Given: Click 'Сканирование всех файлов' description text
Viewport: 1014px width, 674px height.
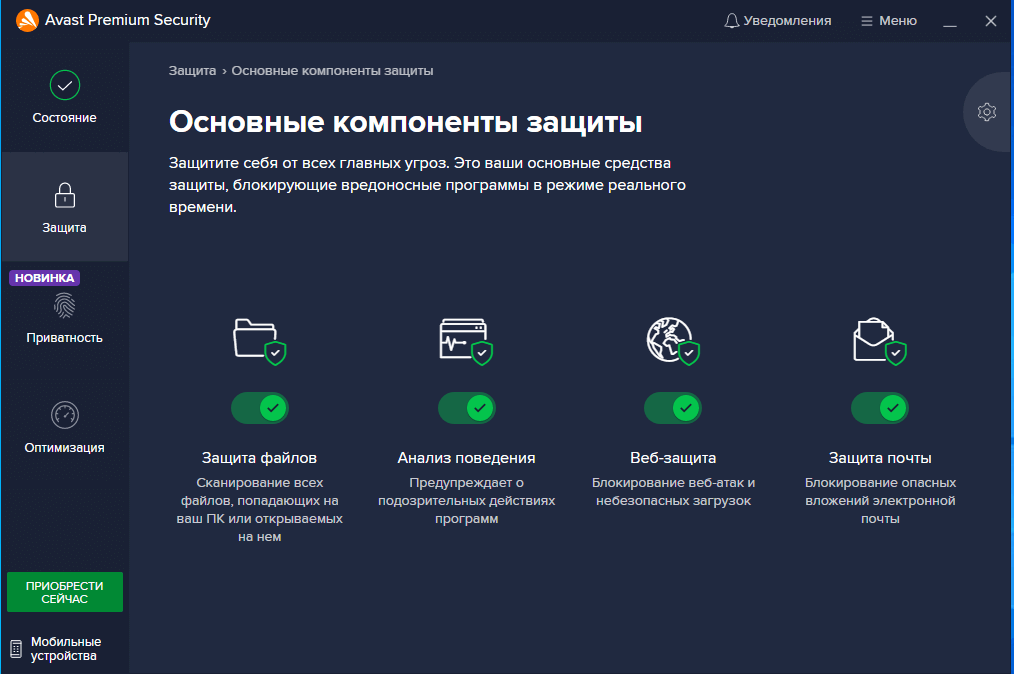Looking at the screenshot, I should 259,510.
